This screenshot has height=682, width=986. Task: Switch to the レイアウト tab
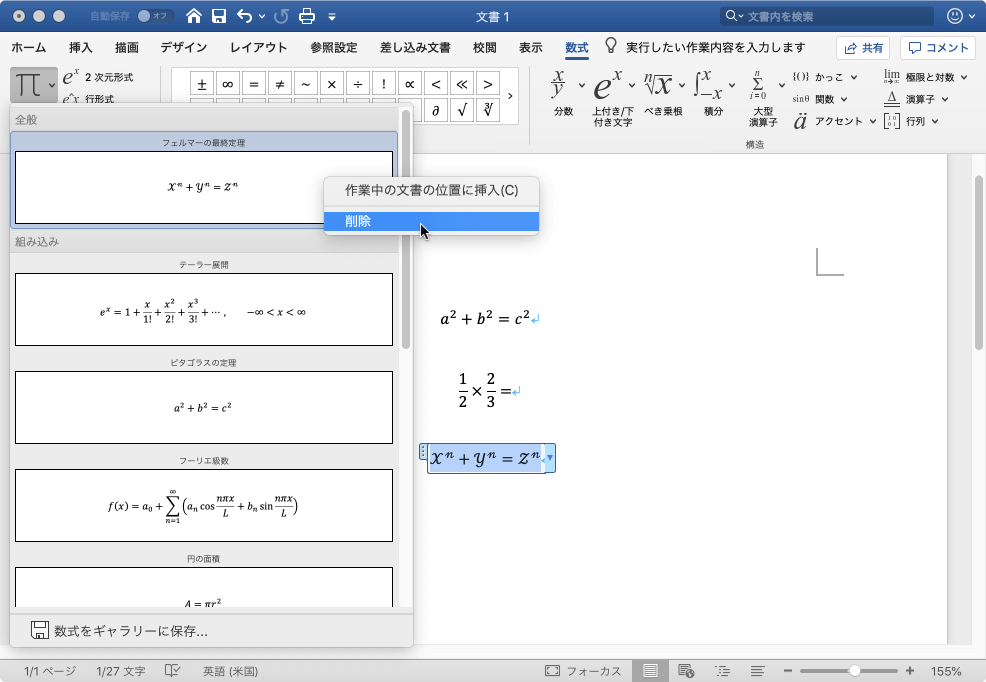pos(258,47)
